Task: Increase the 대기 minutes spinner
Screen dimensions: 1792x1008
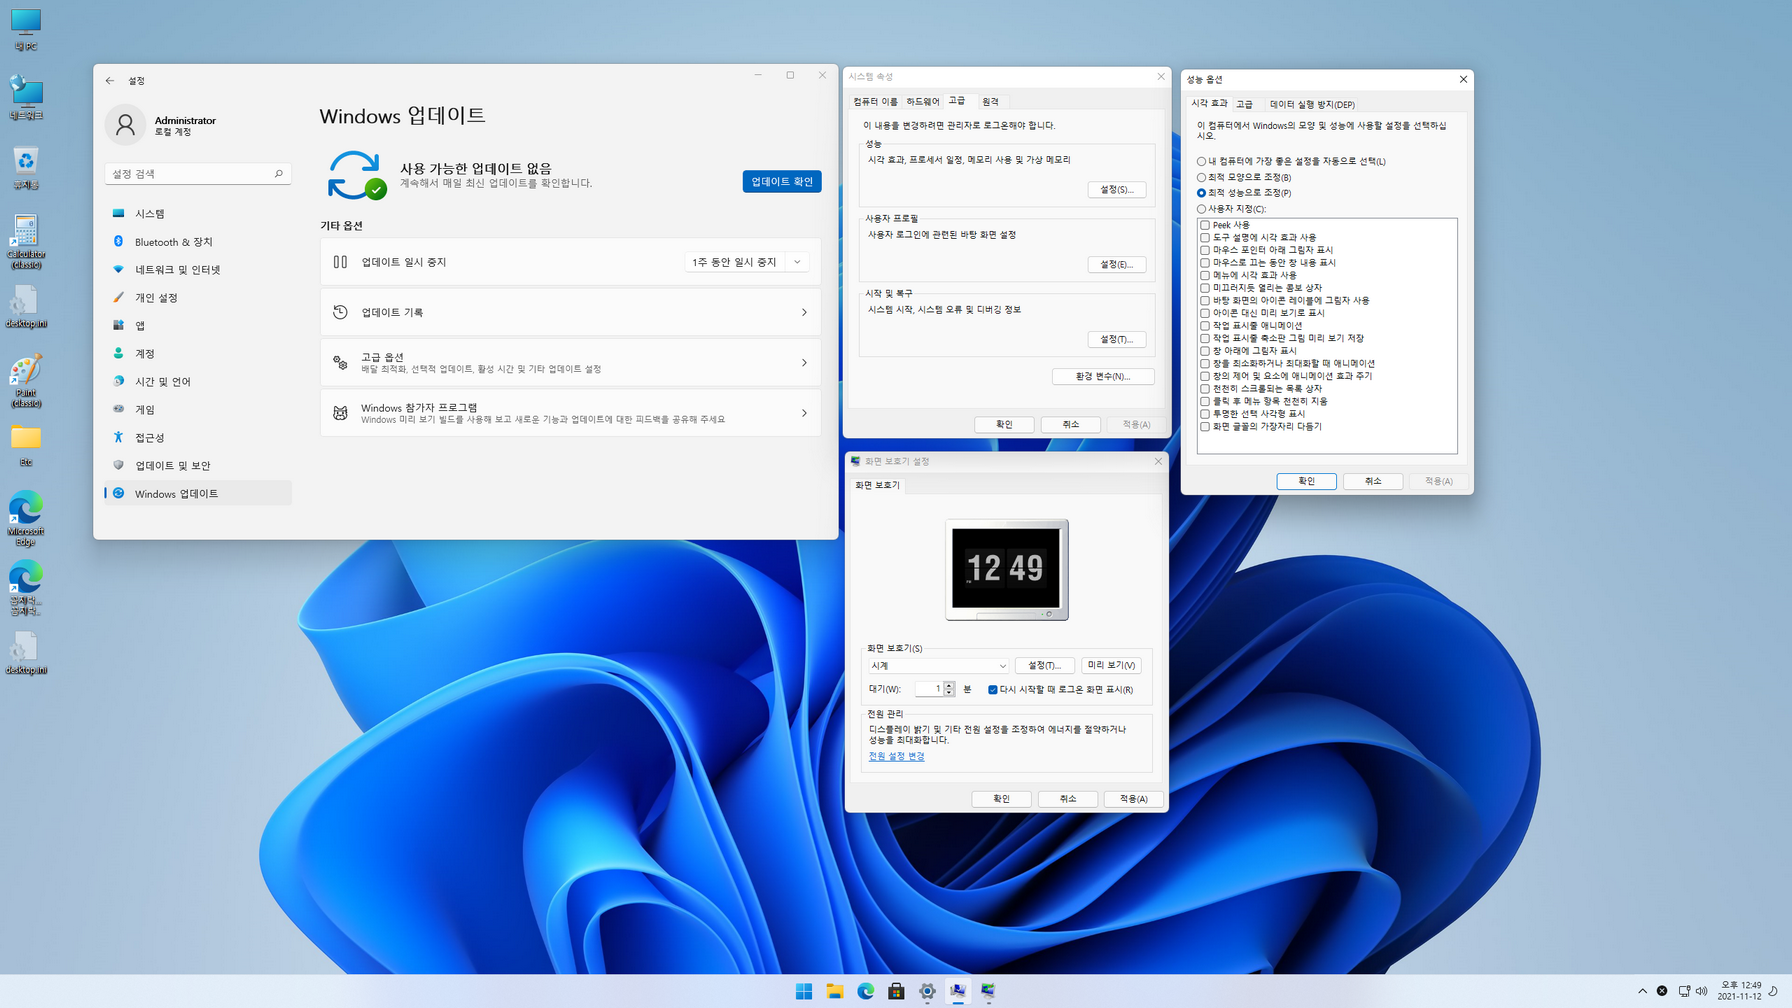Action: pyautogui.click(x=949, y=686)
